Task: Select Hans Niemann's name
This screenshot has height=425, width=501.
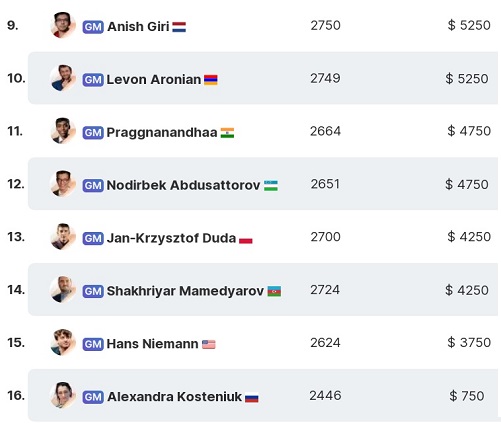Action: (x=152, y=344)
